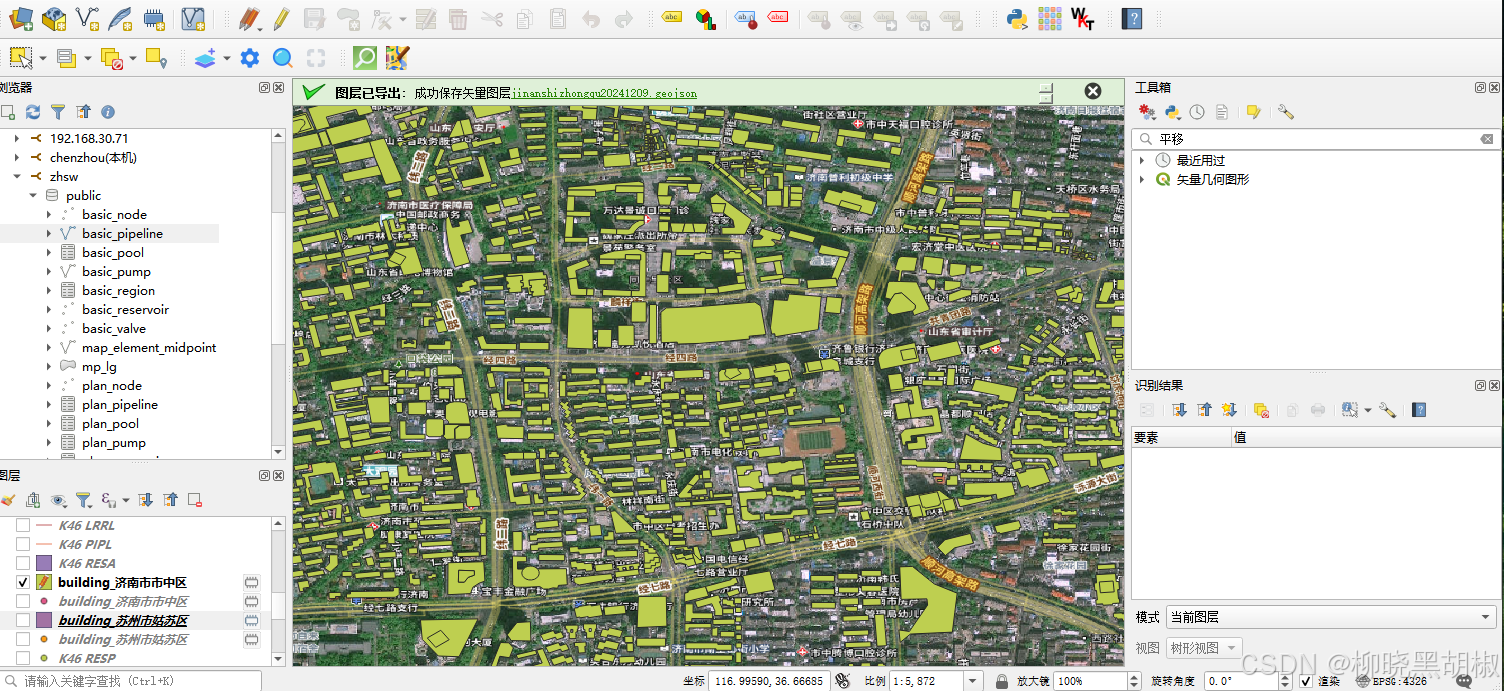Click the map with paintbrush icon

(397, 58)
